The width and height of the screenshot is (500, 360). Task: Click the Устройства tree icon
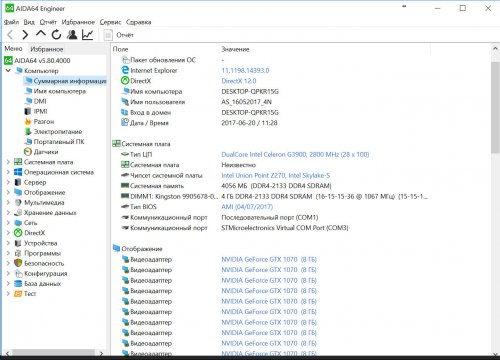coord(18,243)
